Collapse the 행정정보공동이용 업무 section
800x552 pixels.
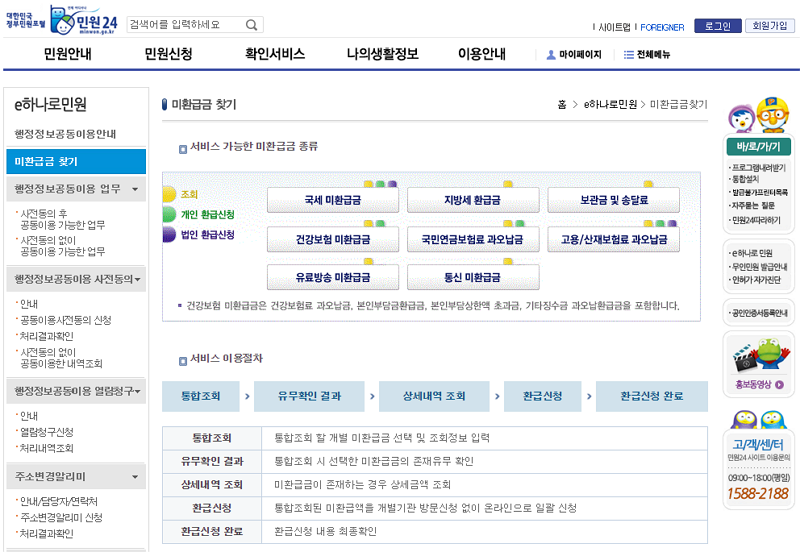click(135, 188)
